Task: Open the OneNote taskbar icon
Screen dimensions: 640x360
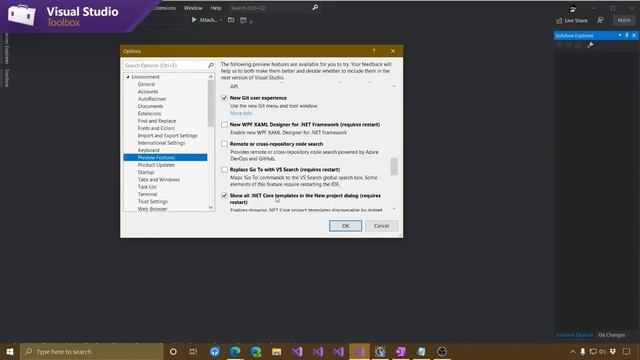Action: pos(400,351)
